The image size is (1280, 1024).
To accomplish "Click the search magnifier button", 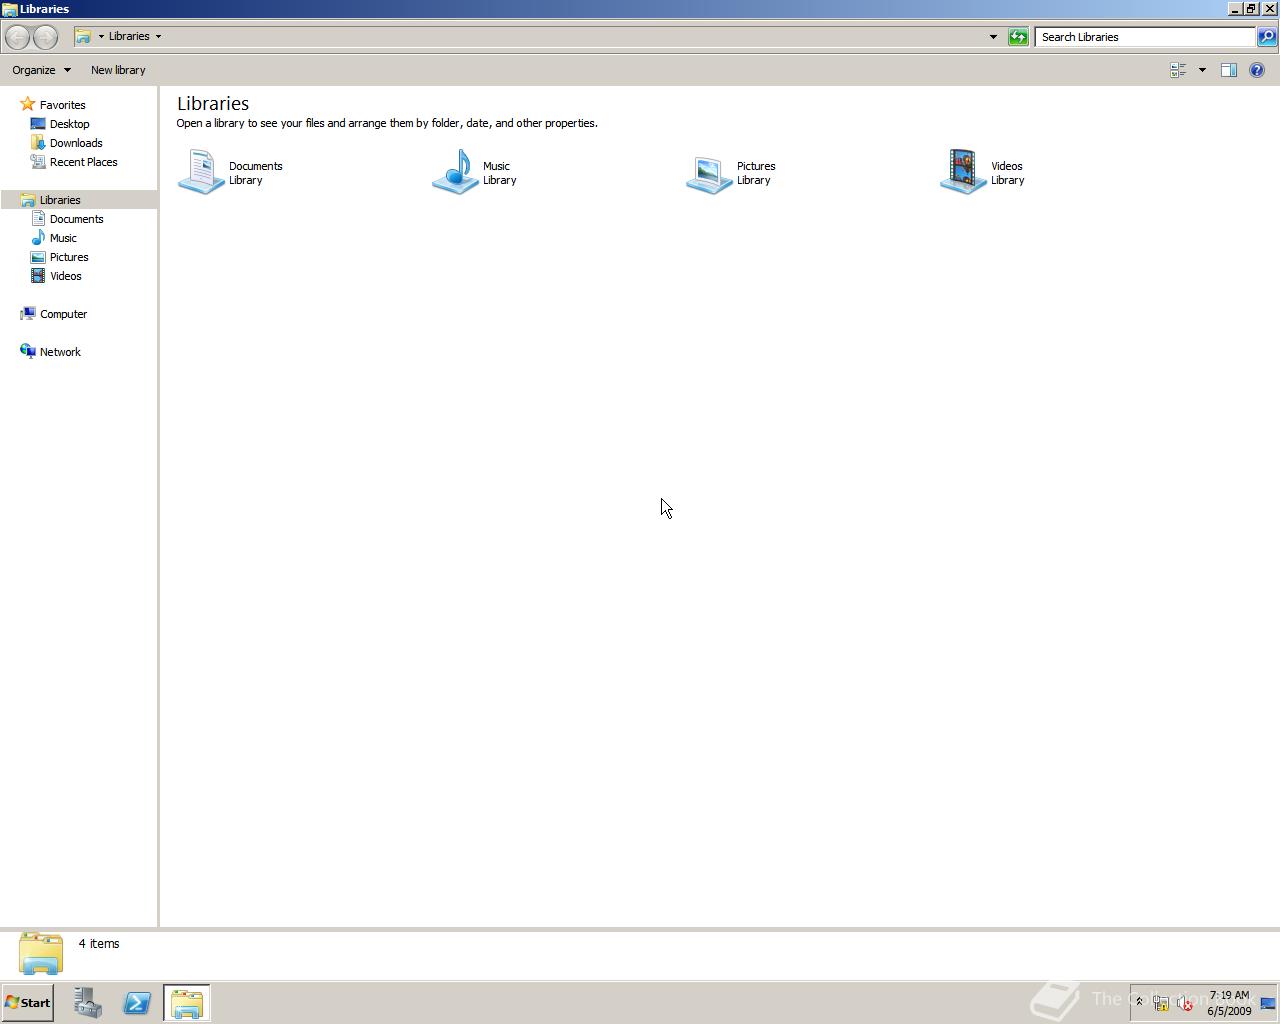I will click(x=1266, y=37).
